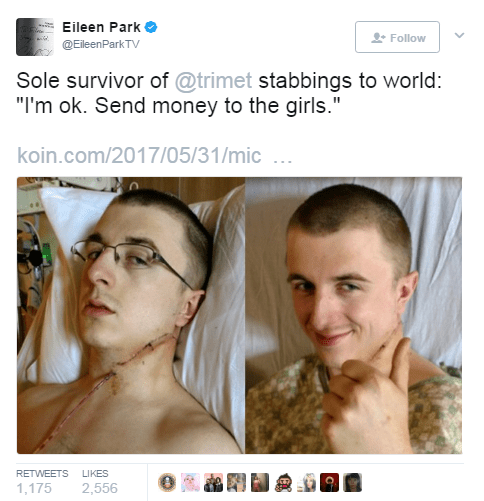Viewport: 484px width, 501px height.
Task: Click Eileen Park's profile avatar
Action: [x=35, y=37]
